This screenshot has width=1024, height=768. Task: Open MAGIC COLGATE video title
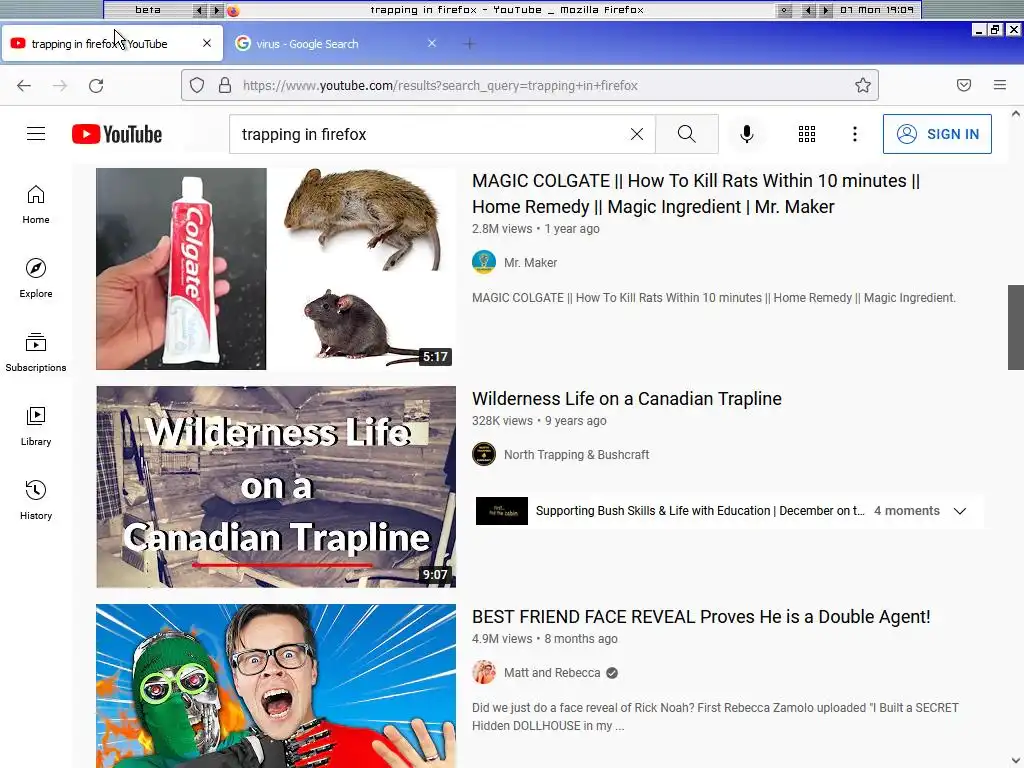pyautogui.click(x=696, y=193)
